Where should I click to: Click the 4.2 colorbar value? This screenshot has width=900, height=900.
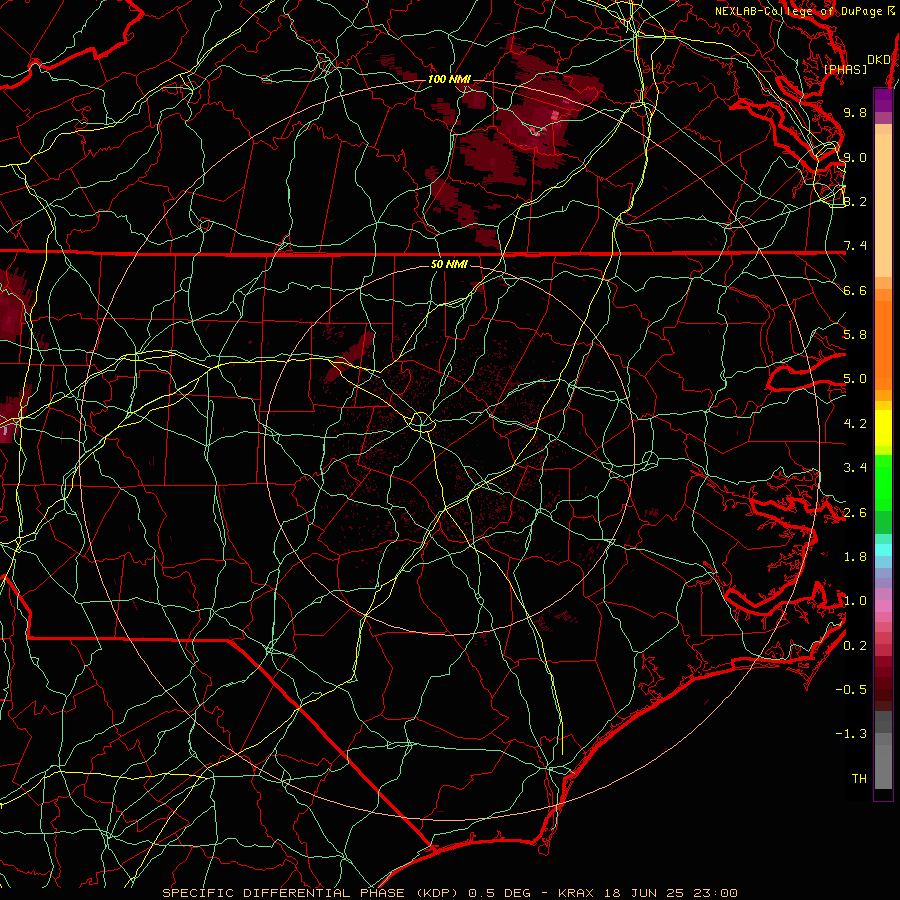855,424
